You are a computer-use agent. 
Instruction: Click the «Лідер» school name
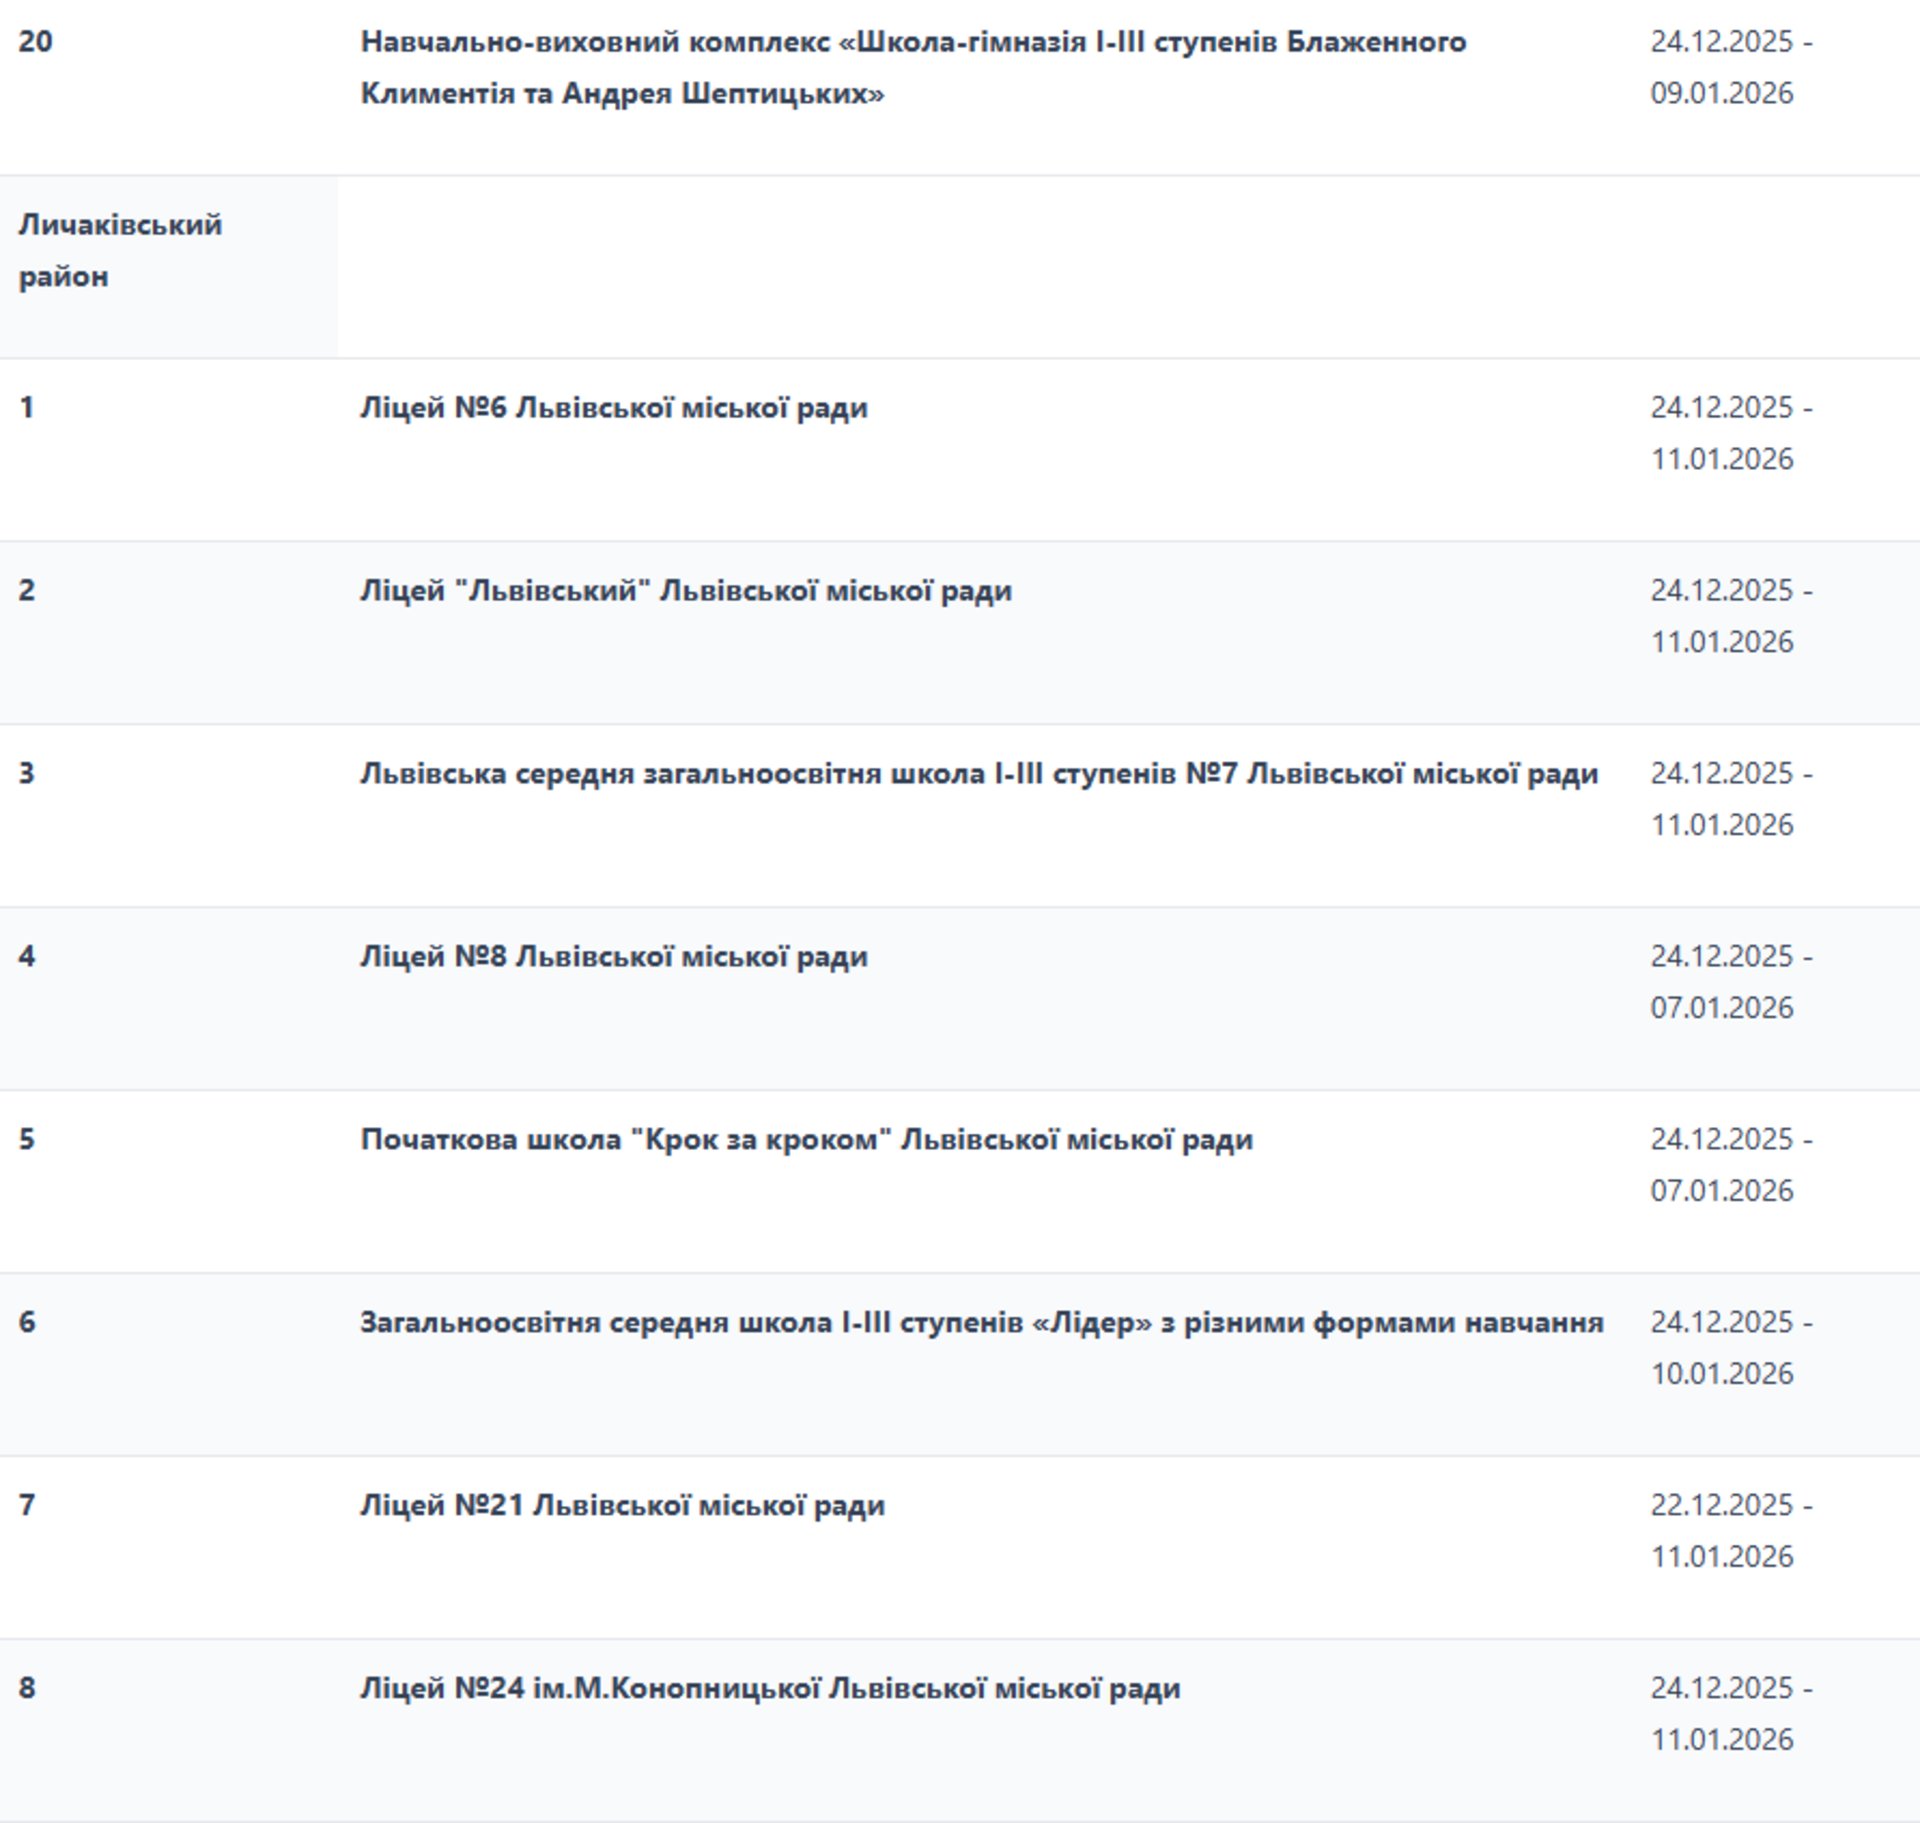980,1323
